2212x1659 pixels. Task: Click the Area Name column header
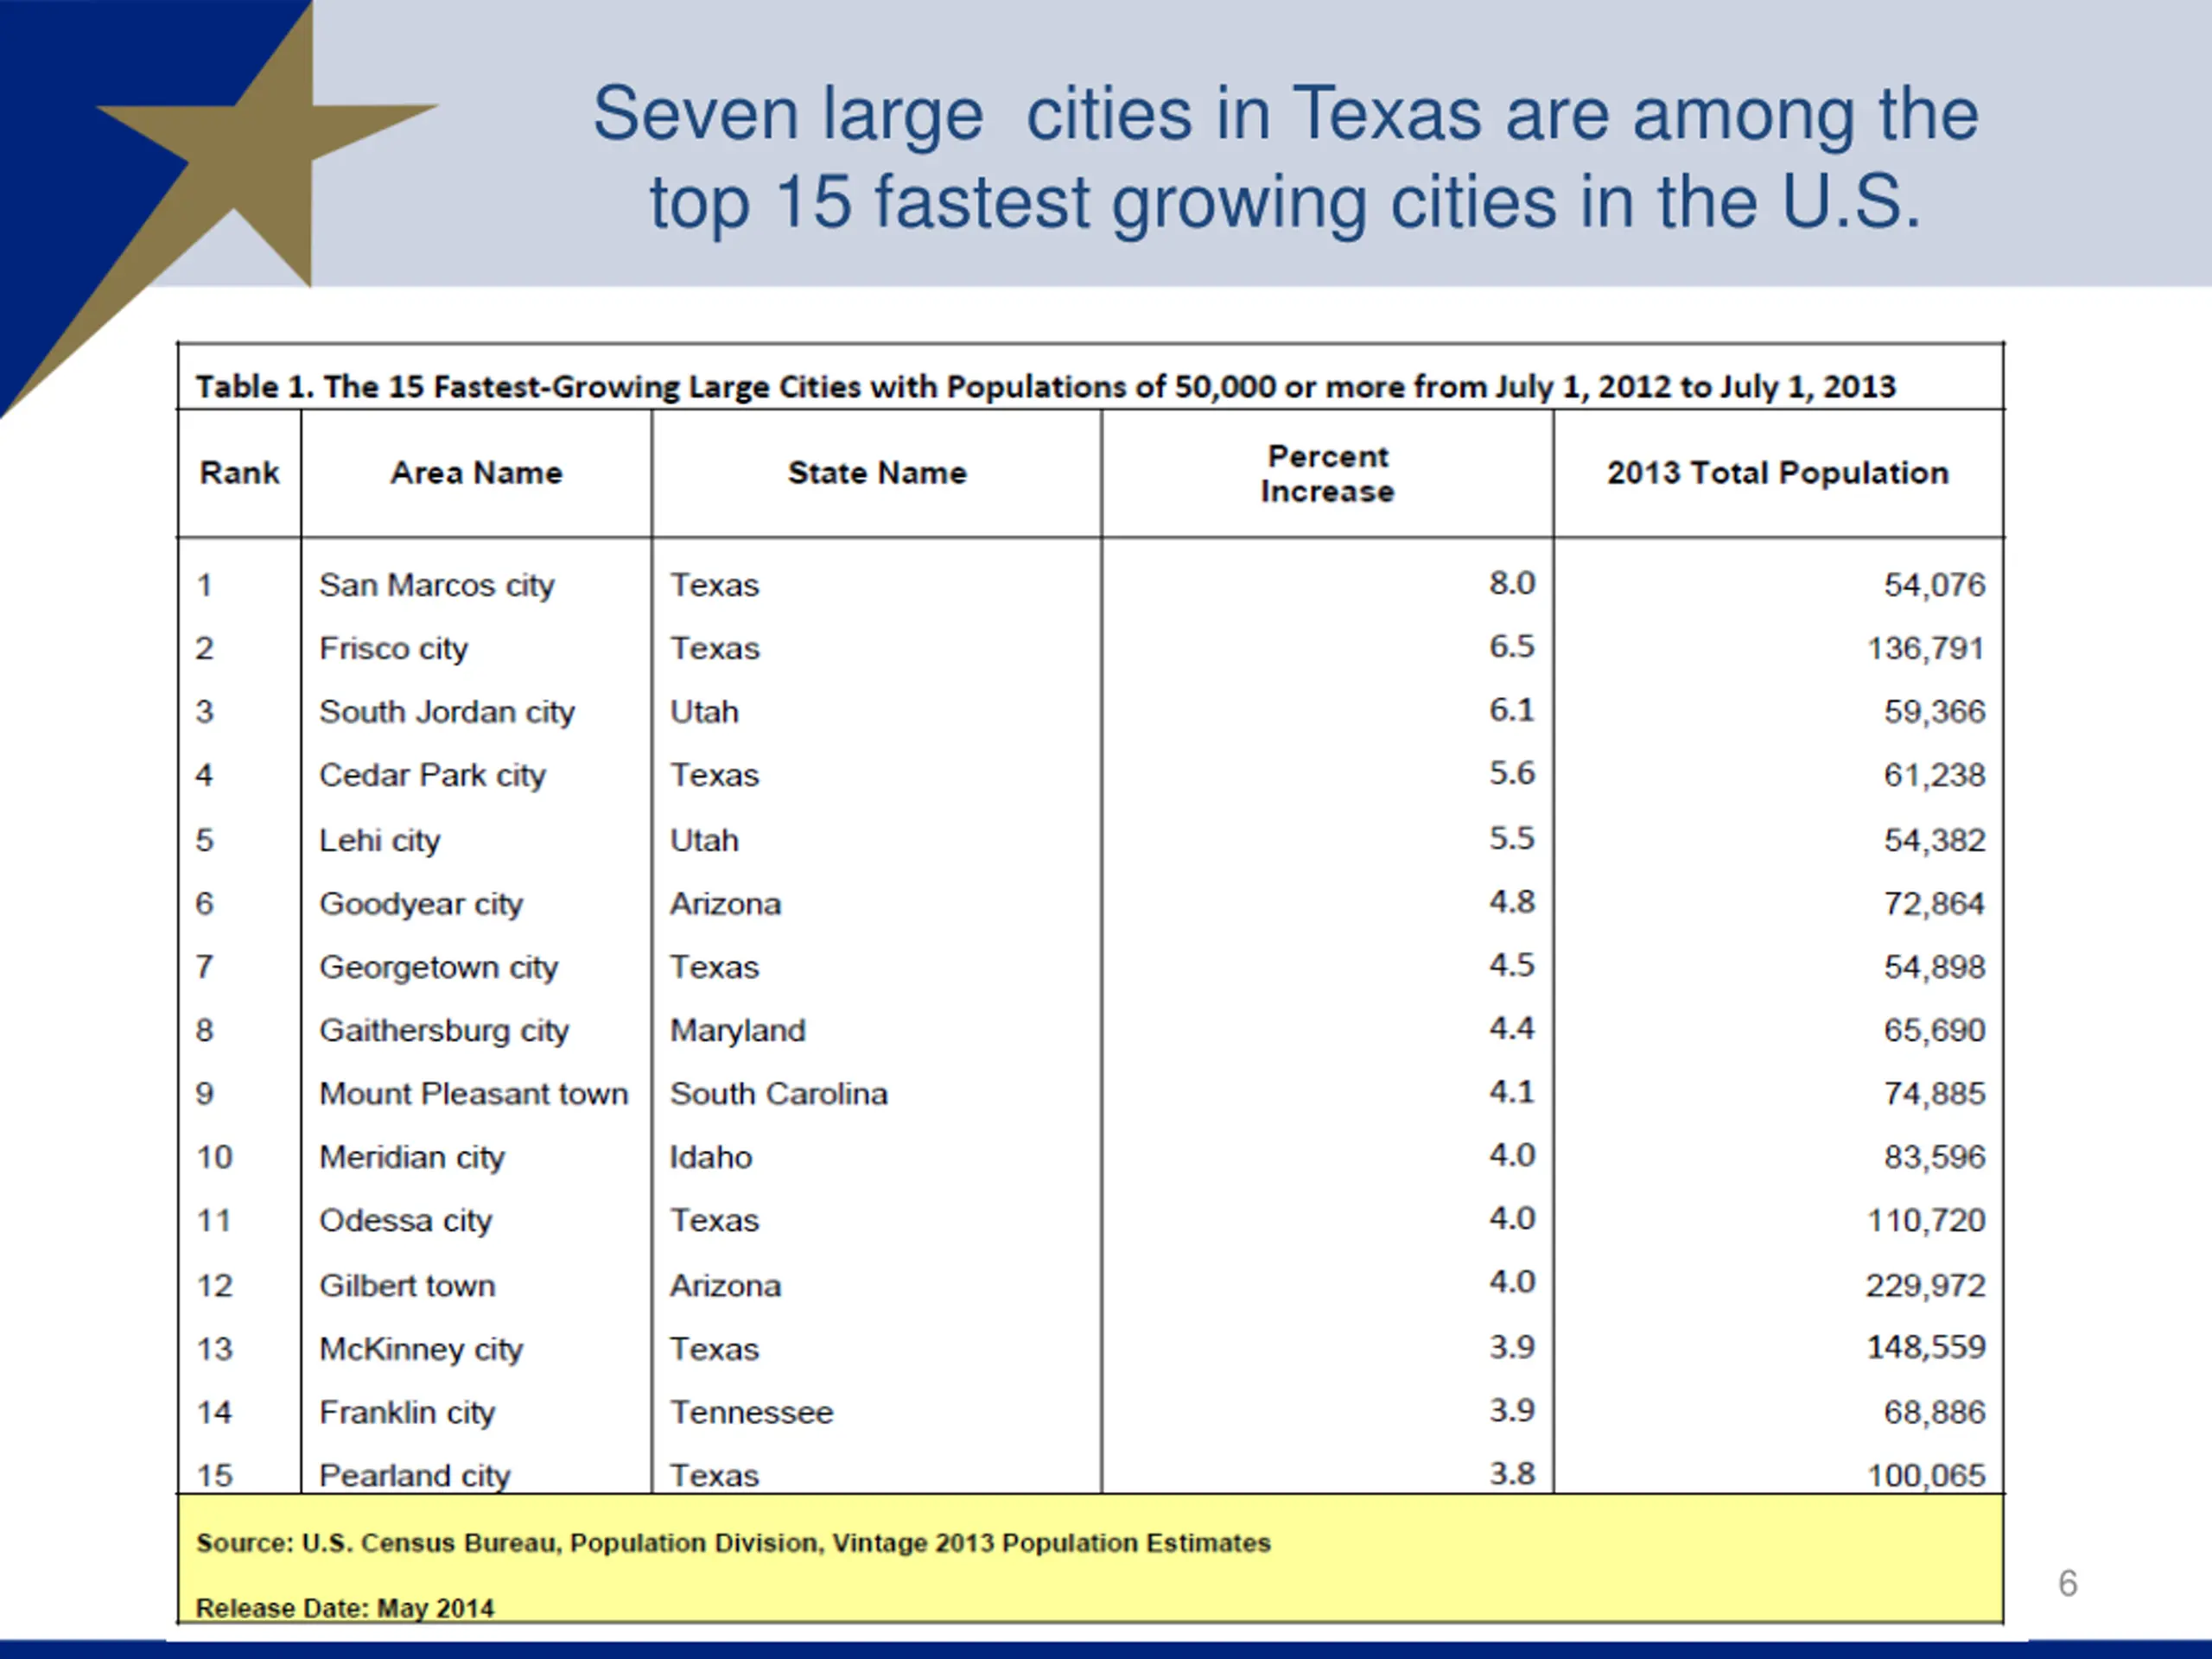pyautogui.click(x=476, y=473)
